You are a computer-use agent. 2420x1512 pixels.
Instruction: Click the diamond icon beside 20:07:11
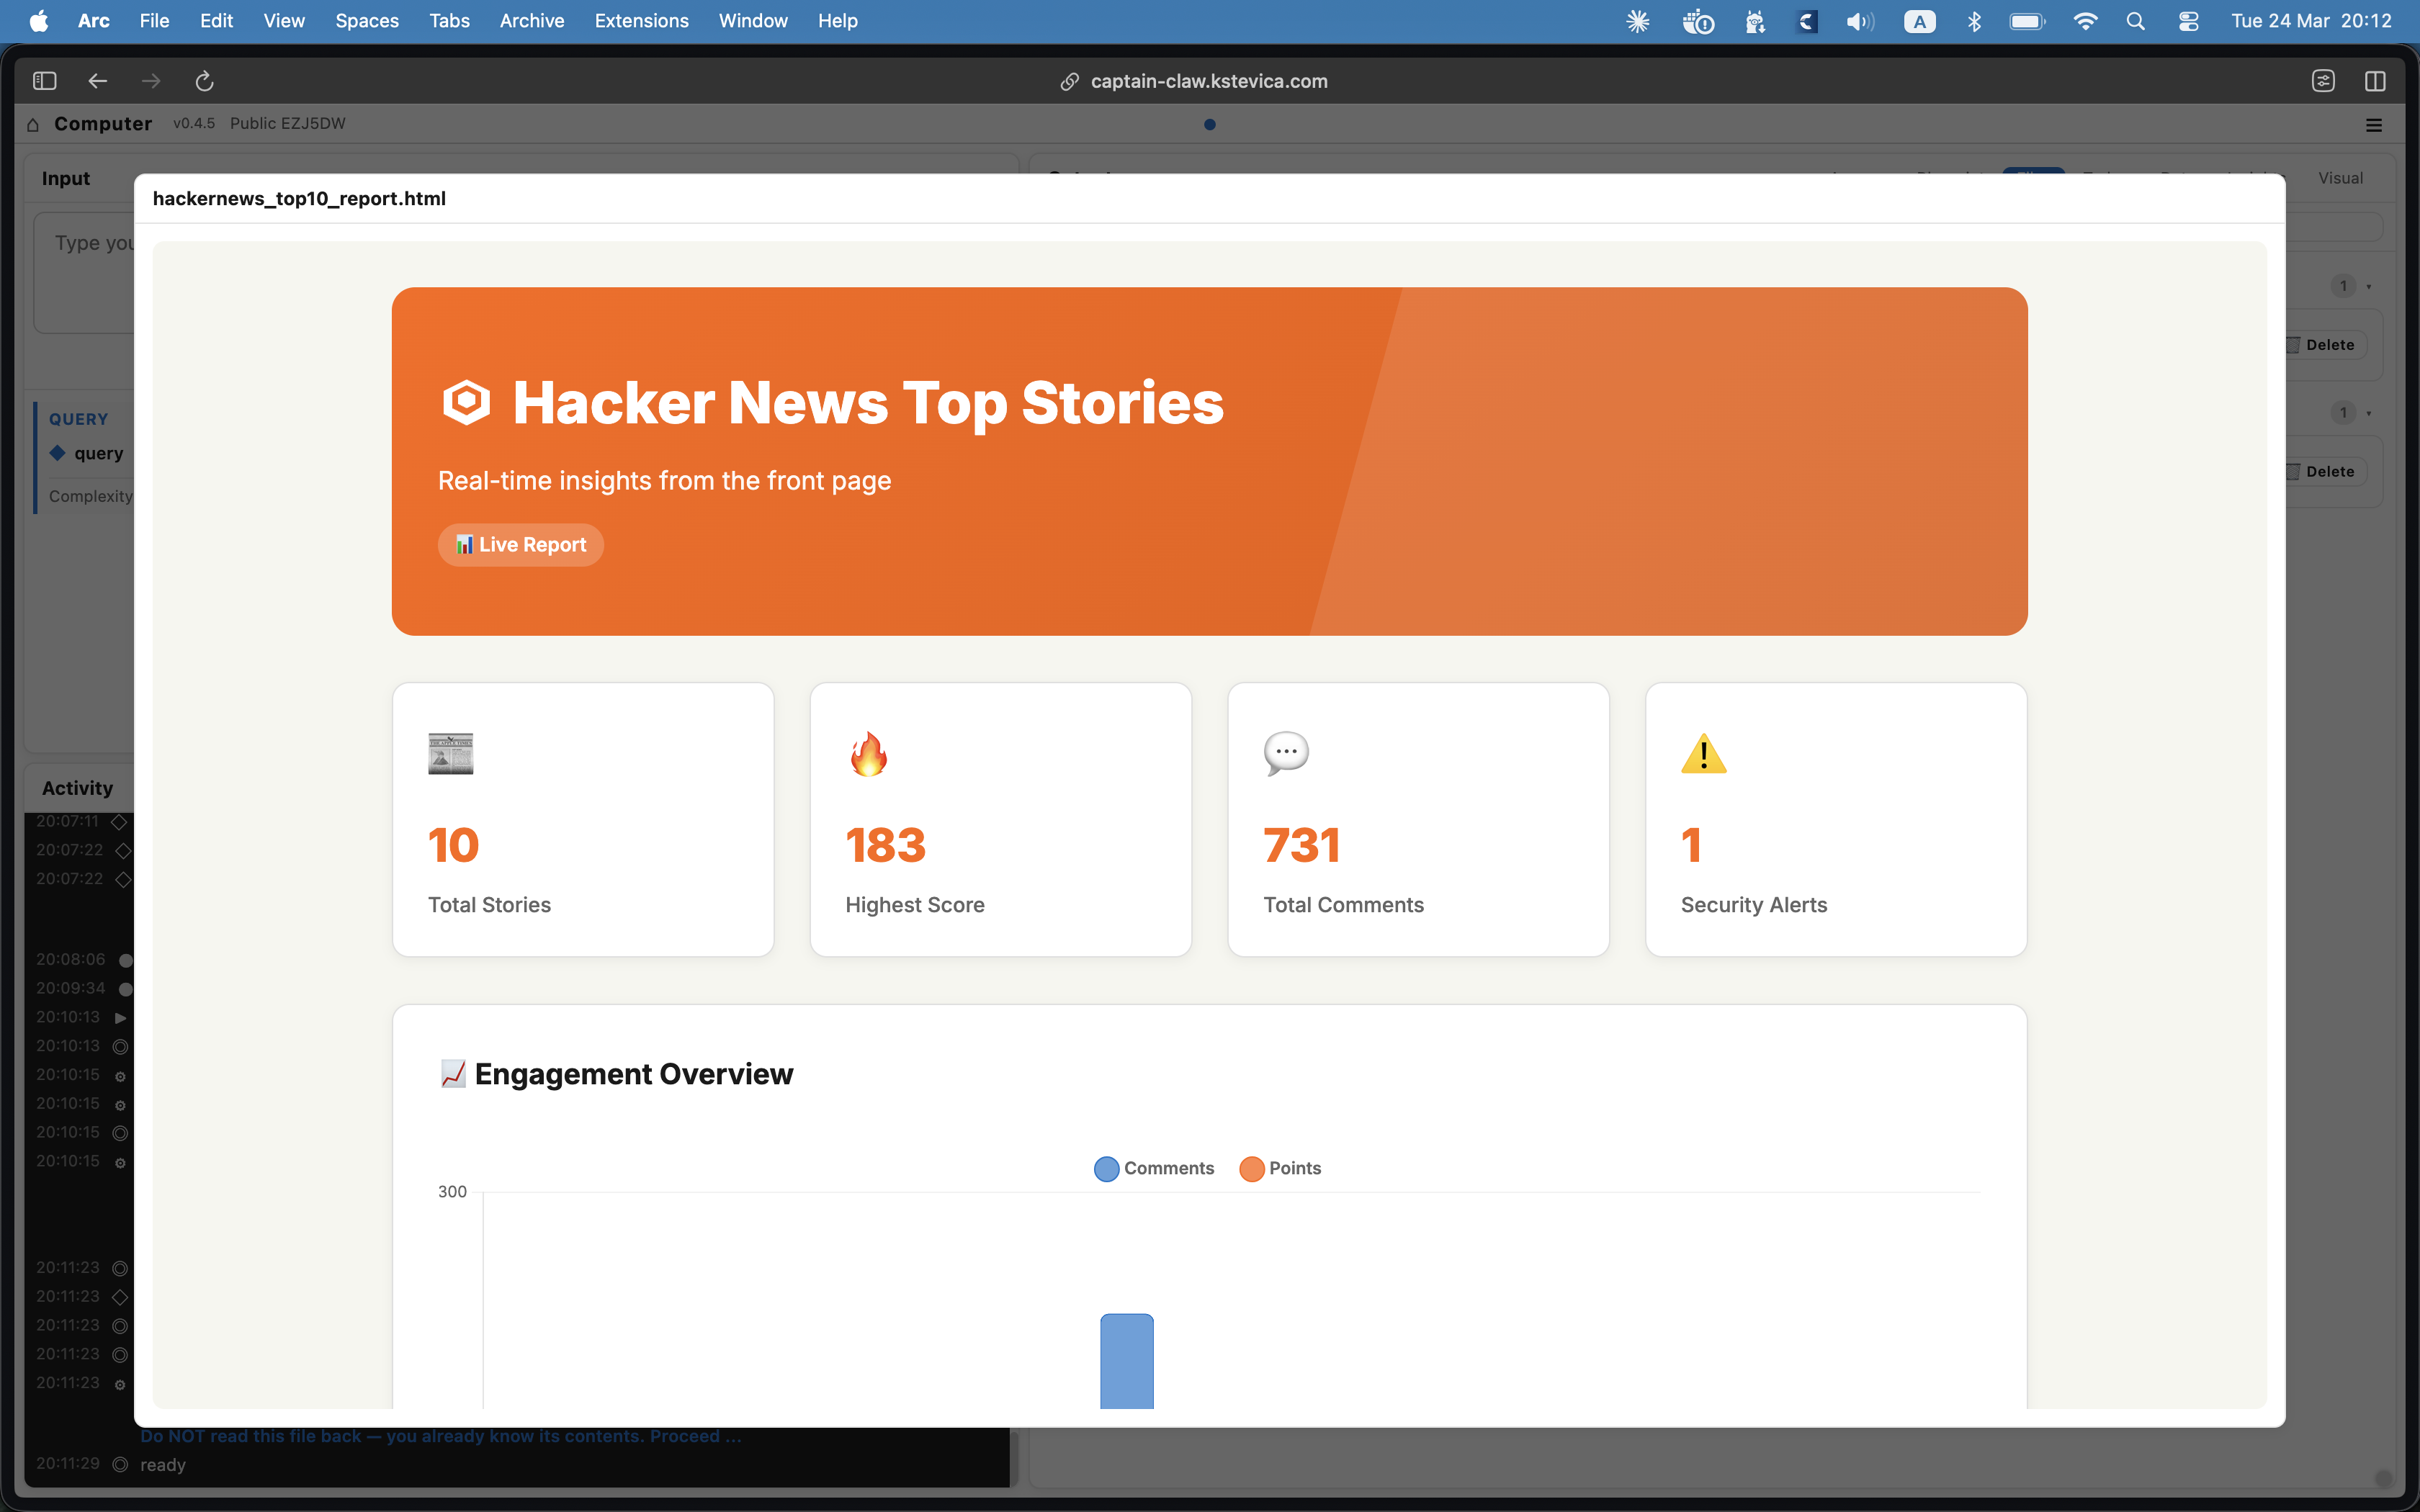(119, 822)
